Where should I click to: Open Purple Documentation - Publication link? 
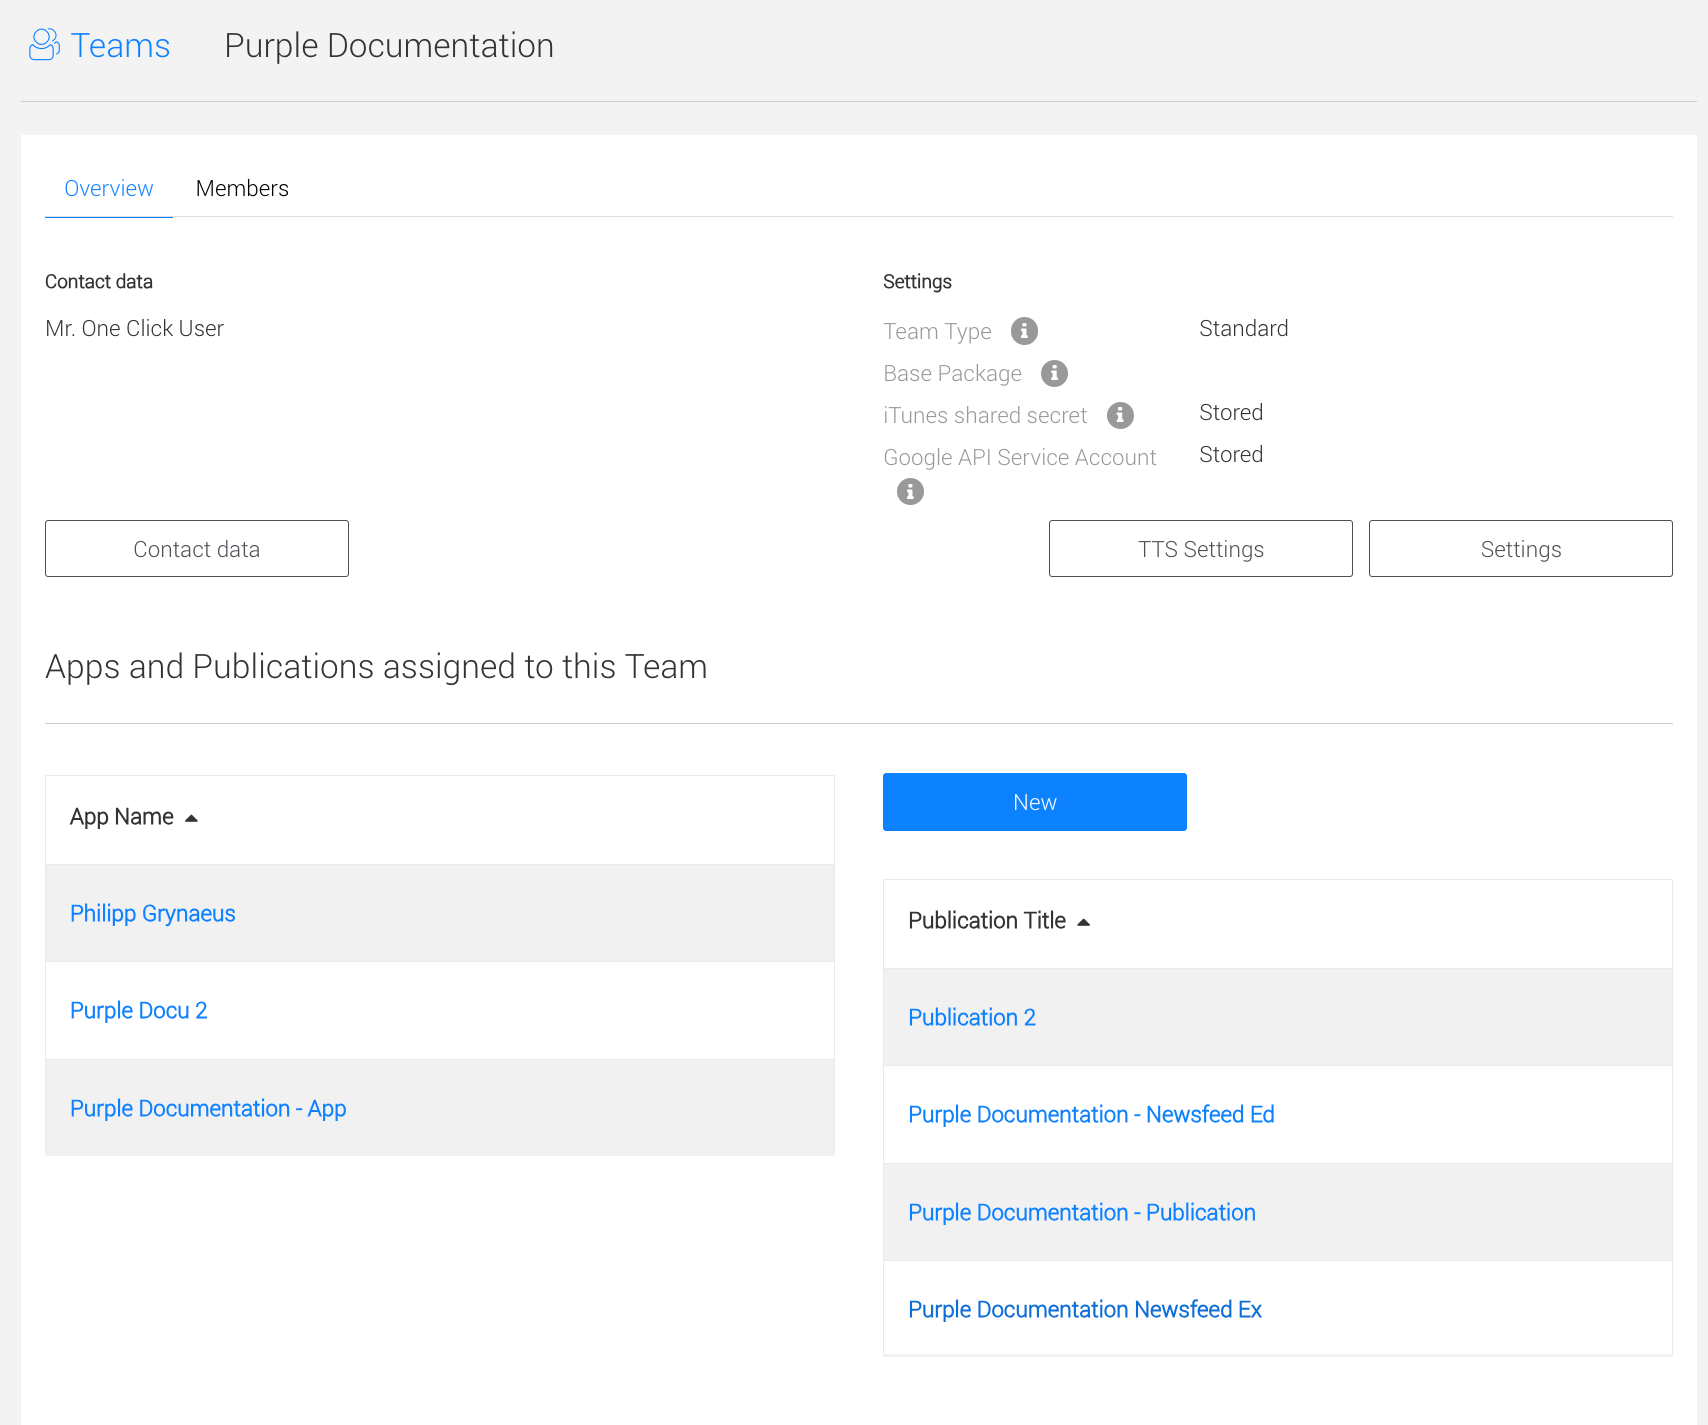[x=1082, y=1212]
